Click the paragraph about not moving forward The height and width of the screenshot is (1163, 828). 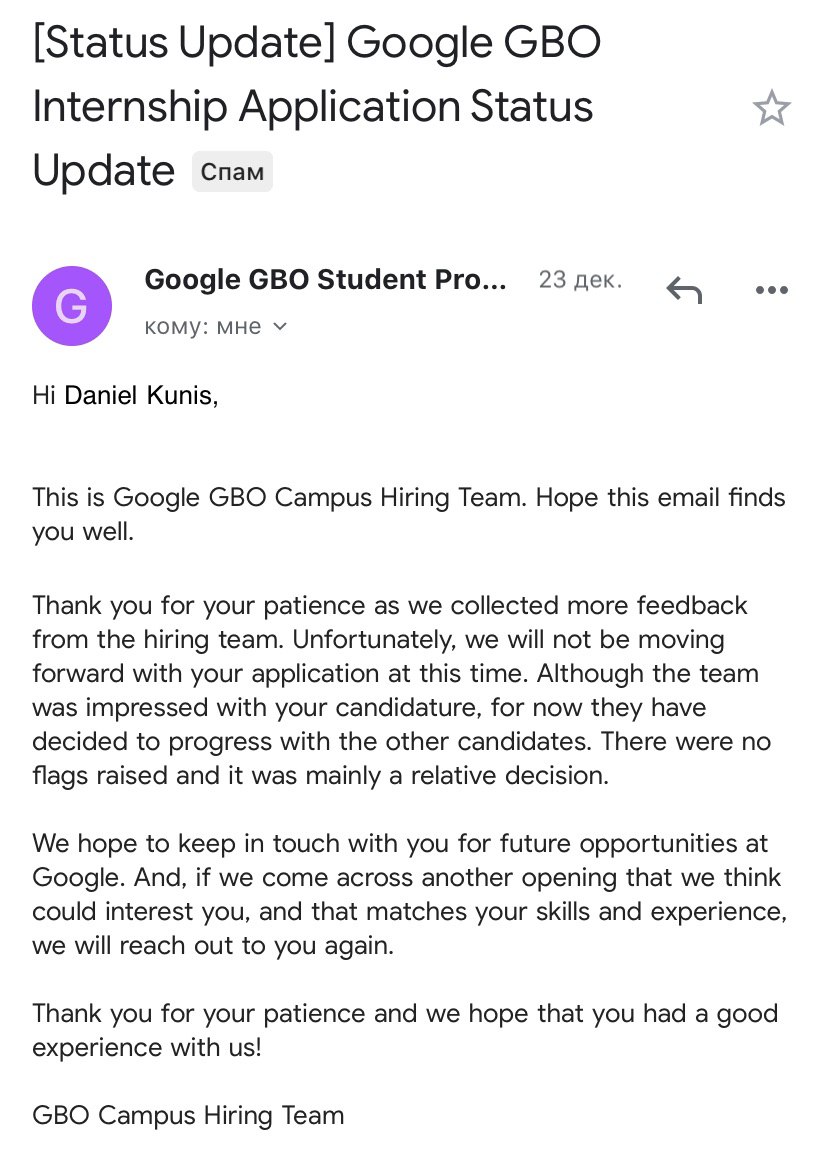401,691
